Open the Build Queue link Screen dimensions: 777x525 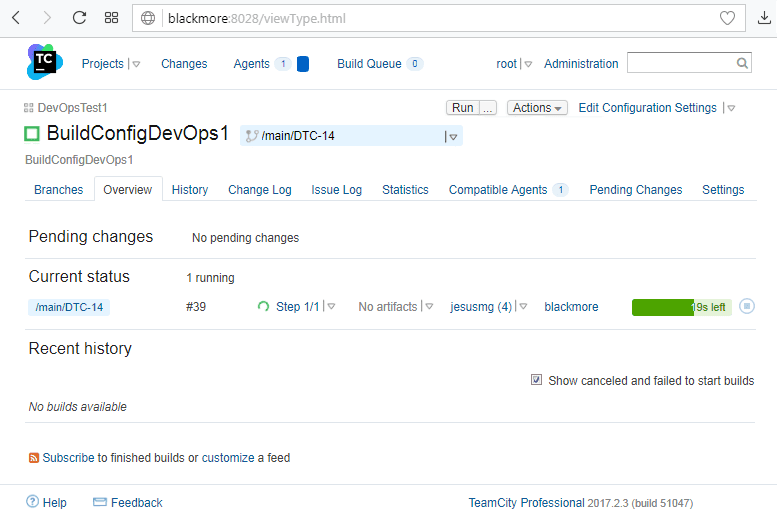pos(369,64)
